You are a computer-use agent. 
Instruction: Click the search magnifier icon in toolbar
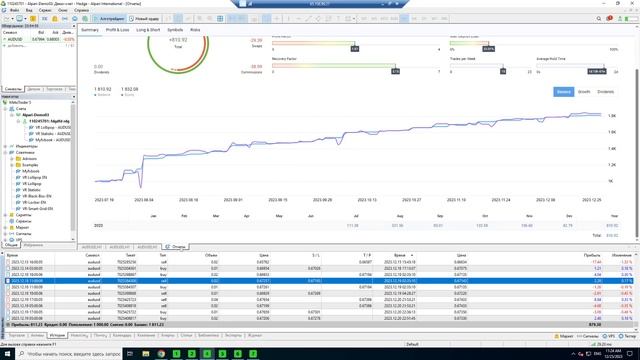[x=599, y=19]
